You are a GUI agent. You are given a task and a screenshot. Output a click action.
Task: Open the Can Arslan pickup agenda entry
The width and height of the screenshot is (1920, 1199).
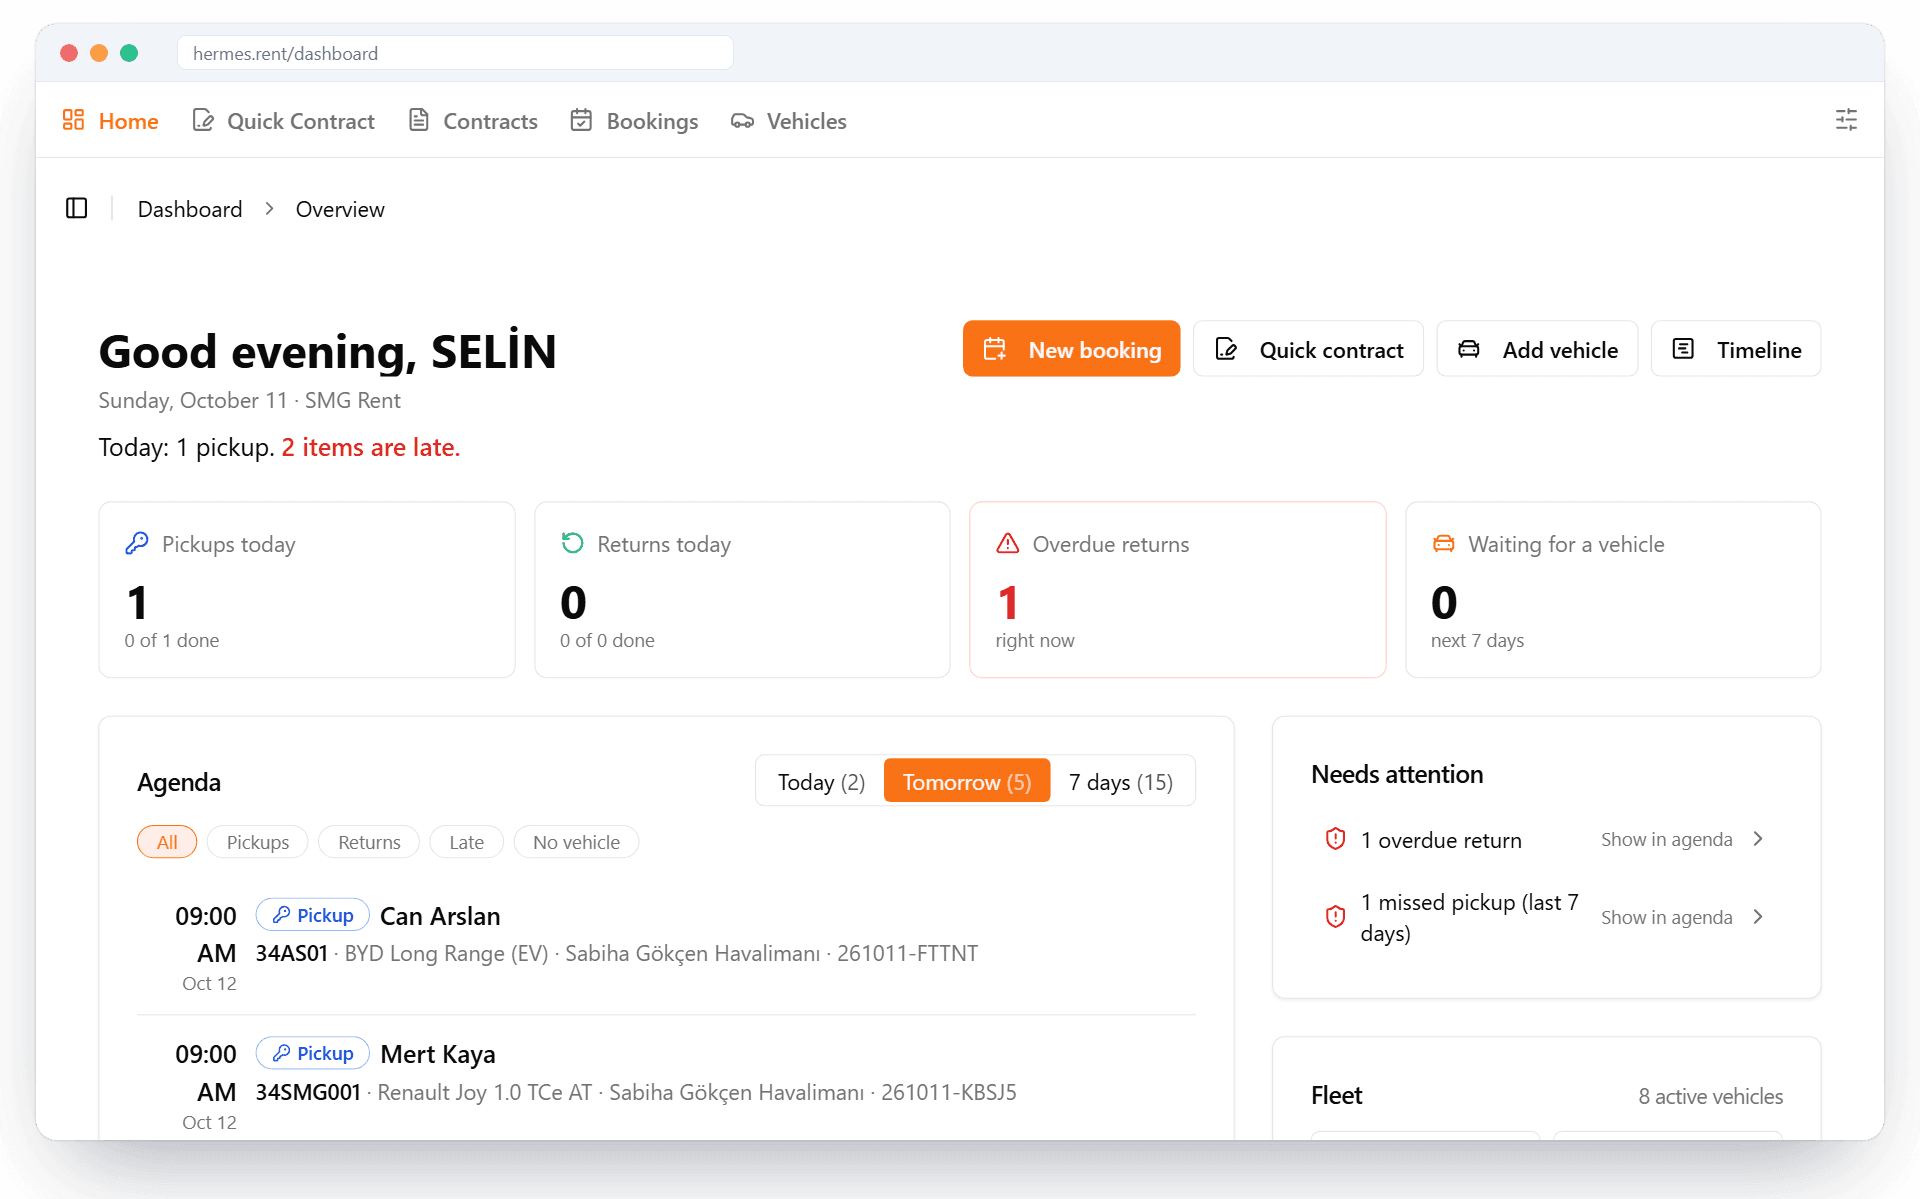coord(666,947)
